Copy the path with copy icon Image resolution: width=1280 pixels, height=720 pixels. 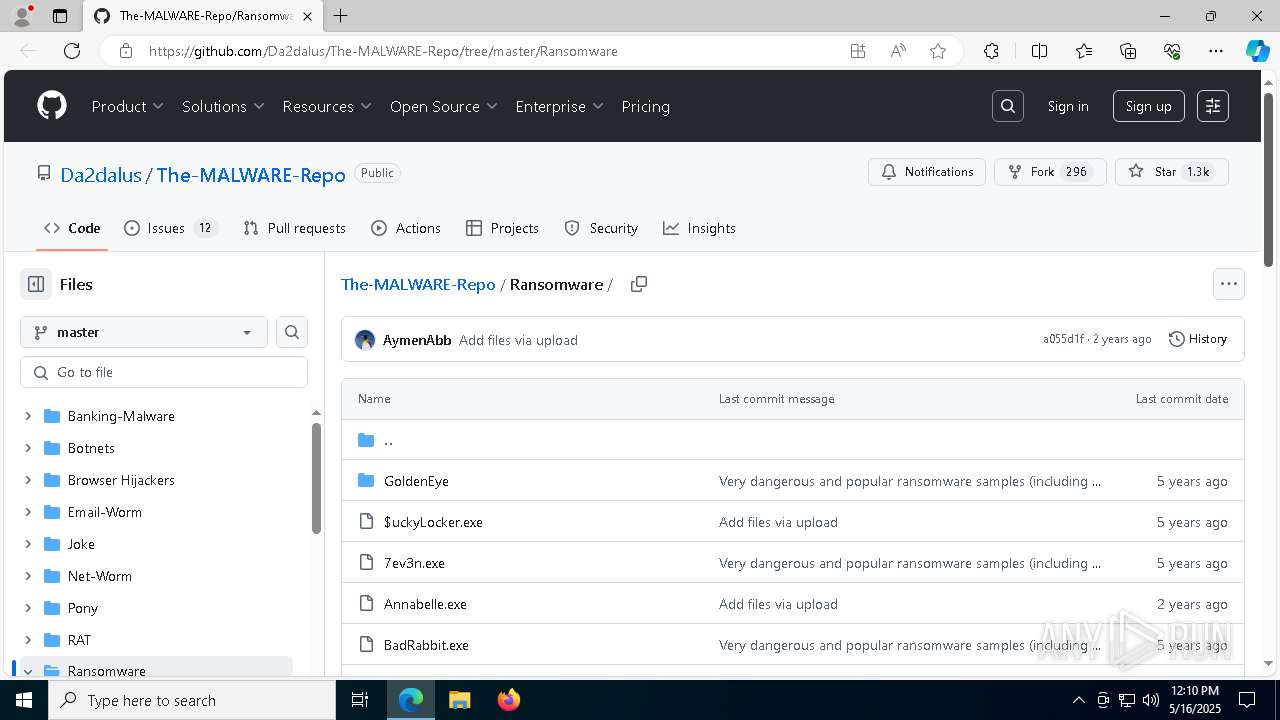pyautogui.click(x=639, y=284)
